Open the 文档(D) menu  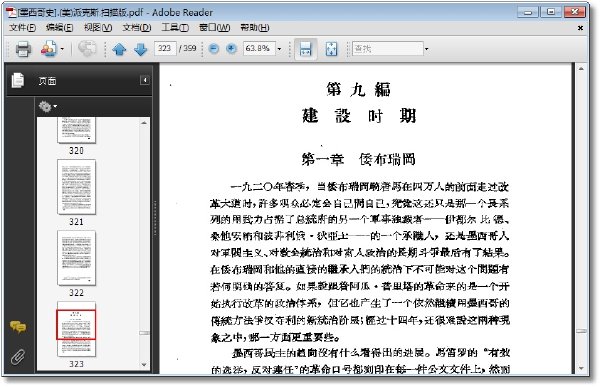pos(137,28)
